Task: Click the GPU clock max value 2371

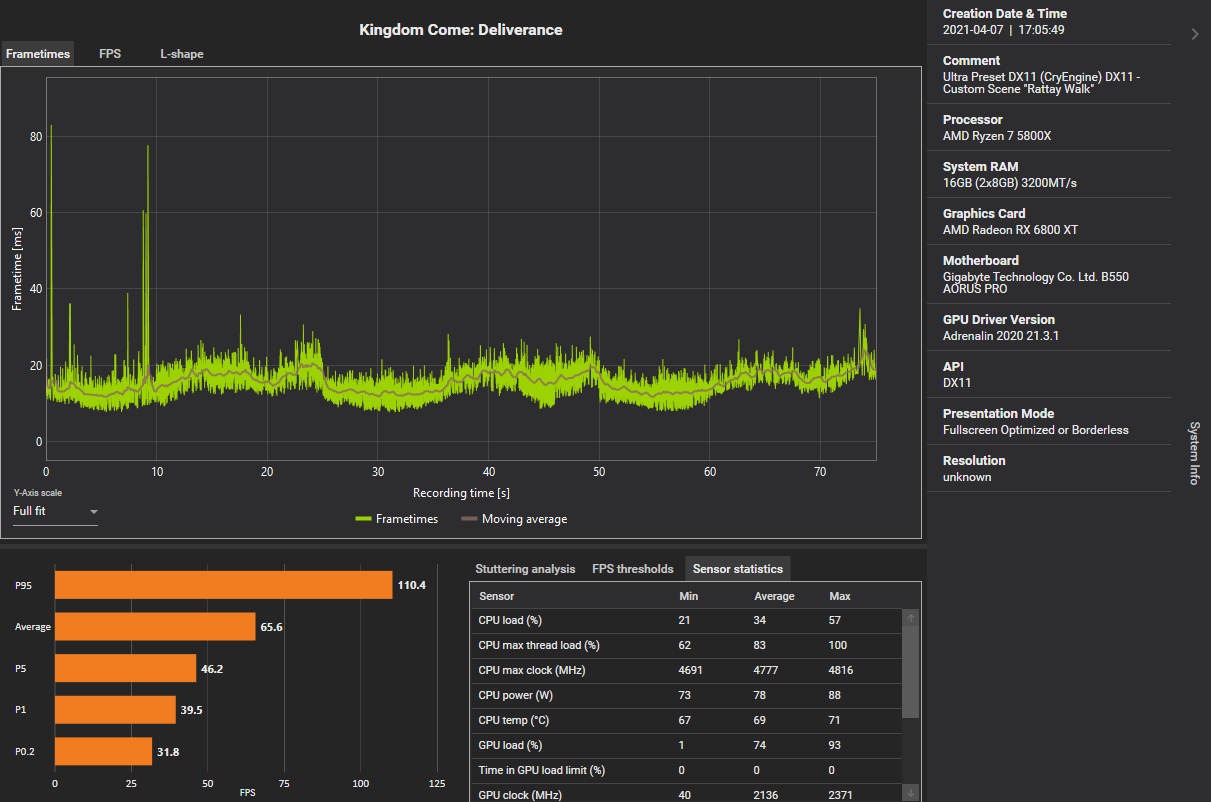Action: (x=841, y=795)
